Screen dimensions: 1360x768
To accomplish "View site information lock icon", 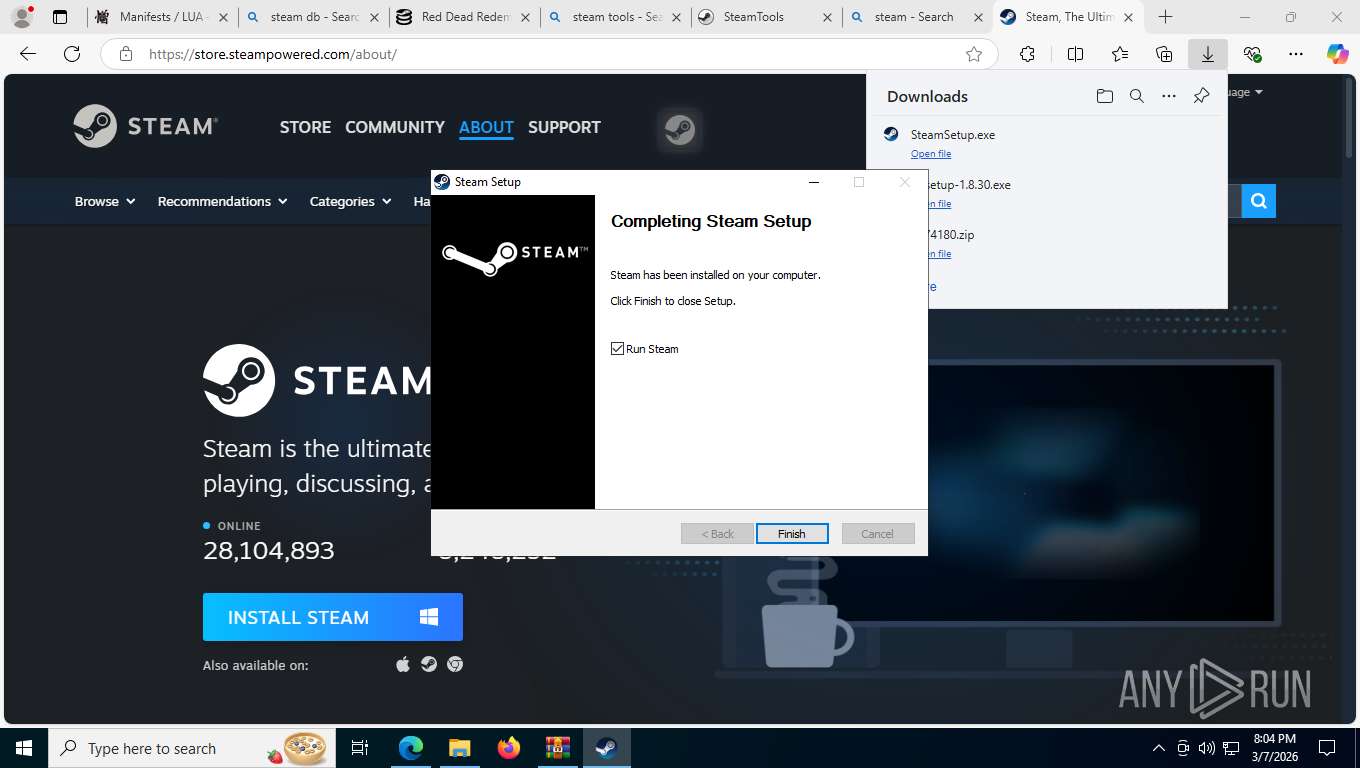I will tap(126, 54).
